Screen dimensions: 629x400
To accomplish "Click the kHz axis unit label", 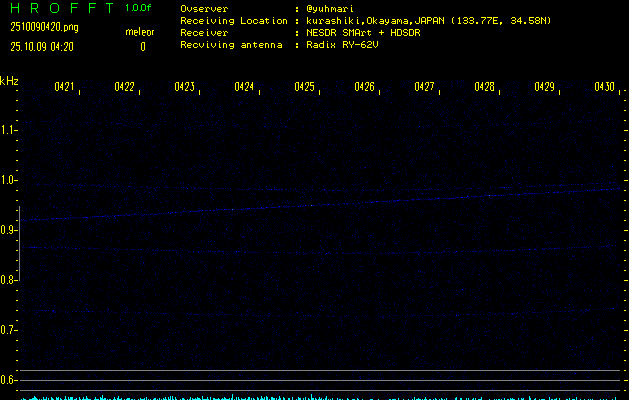I will click(x=9, y=81).
